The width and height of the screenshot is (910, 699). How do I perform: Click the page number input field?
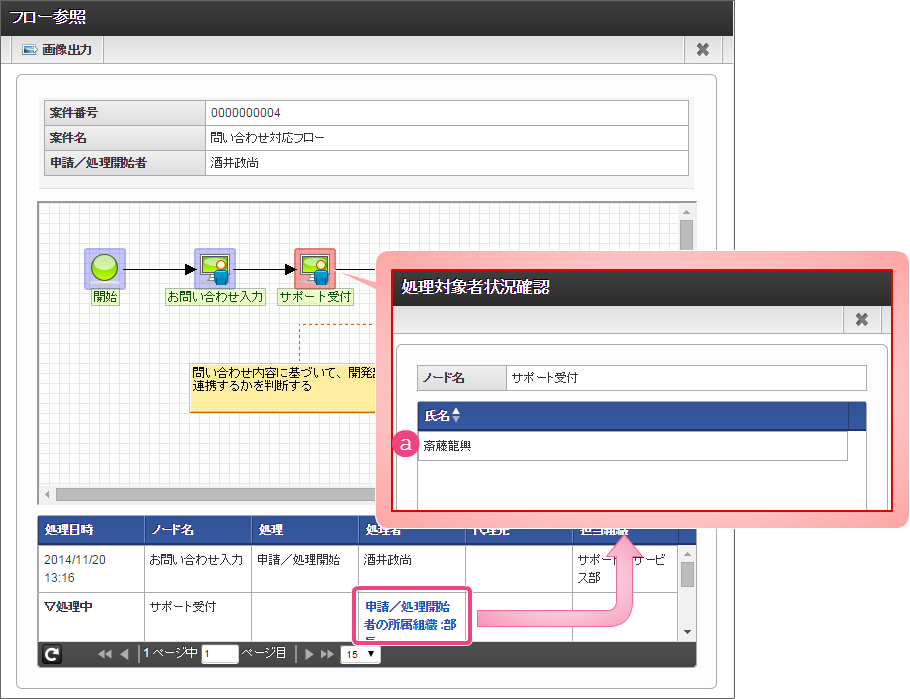[219, 654]
